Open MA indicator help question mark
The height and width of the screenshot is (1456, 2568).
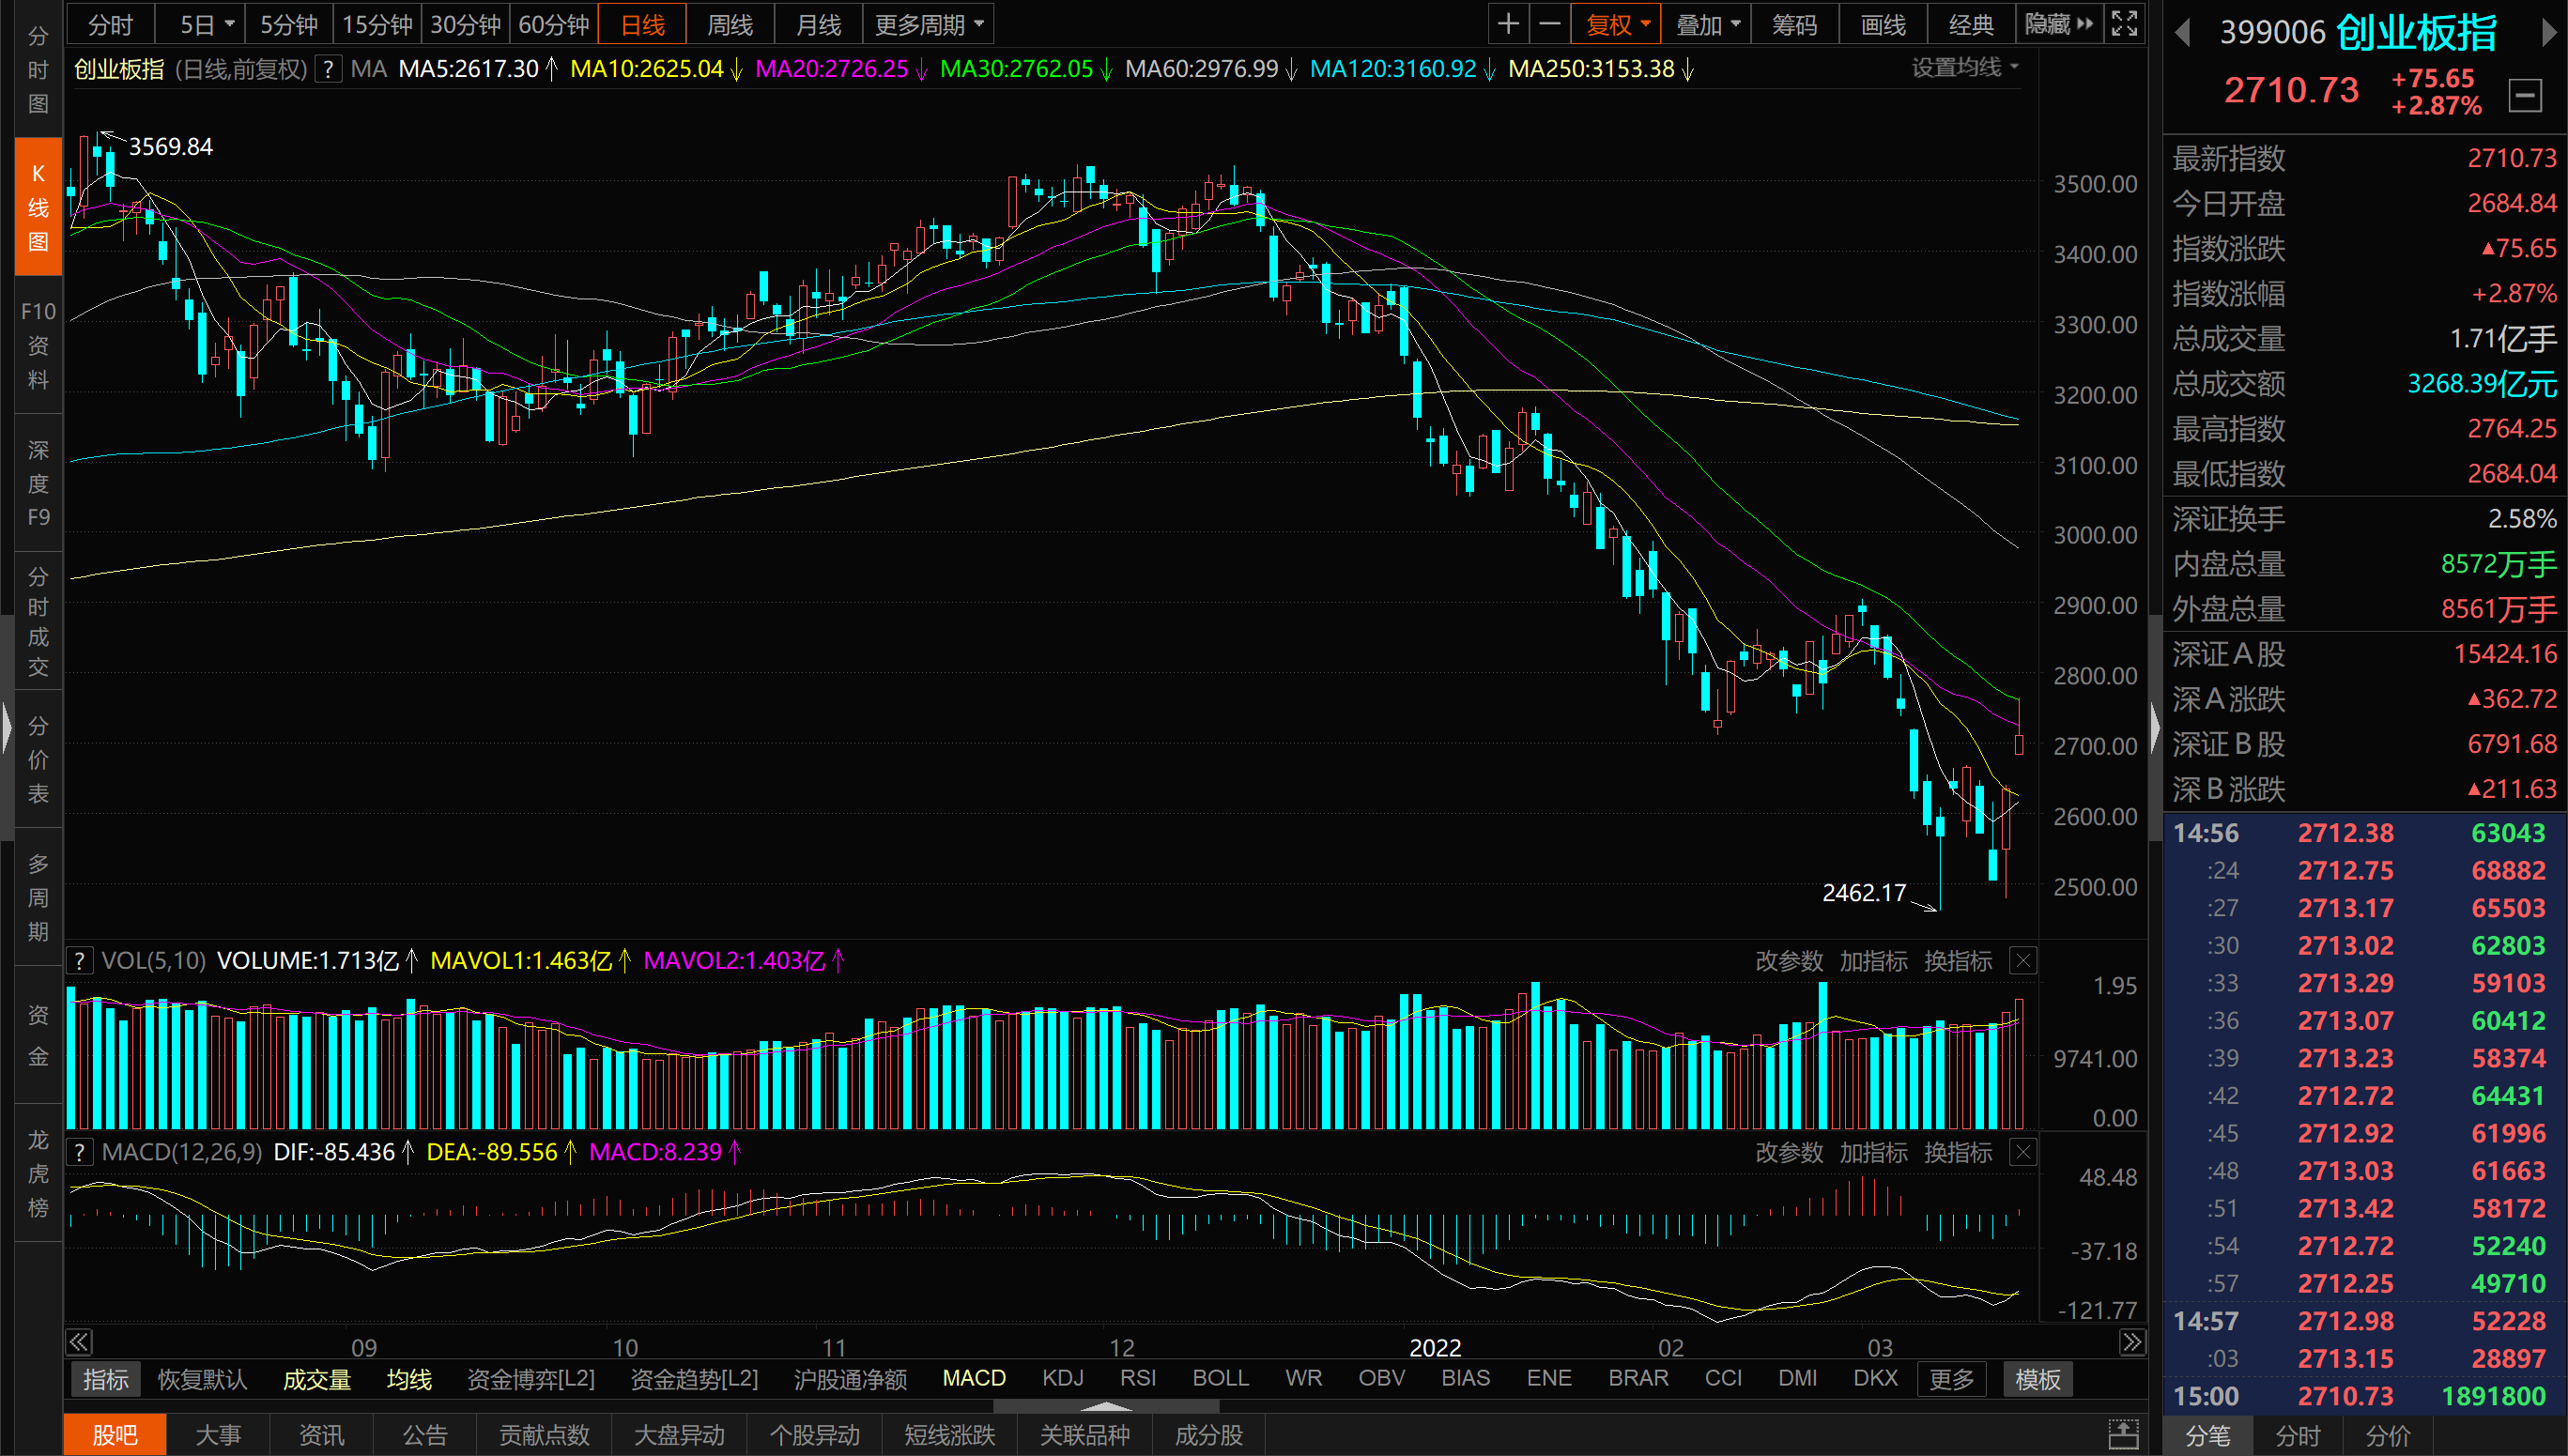click(327, 69)
